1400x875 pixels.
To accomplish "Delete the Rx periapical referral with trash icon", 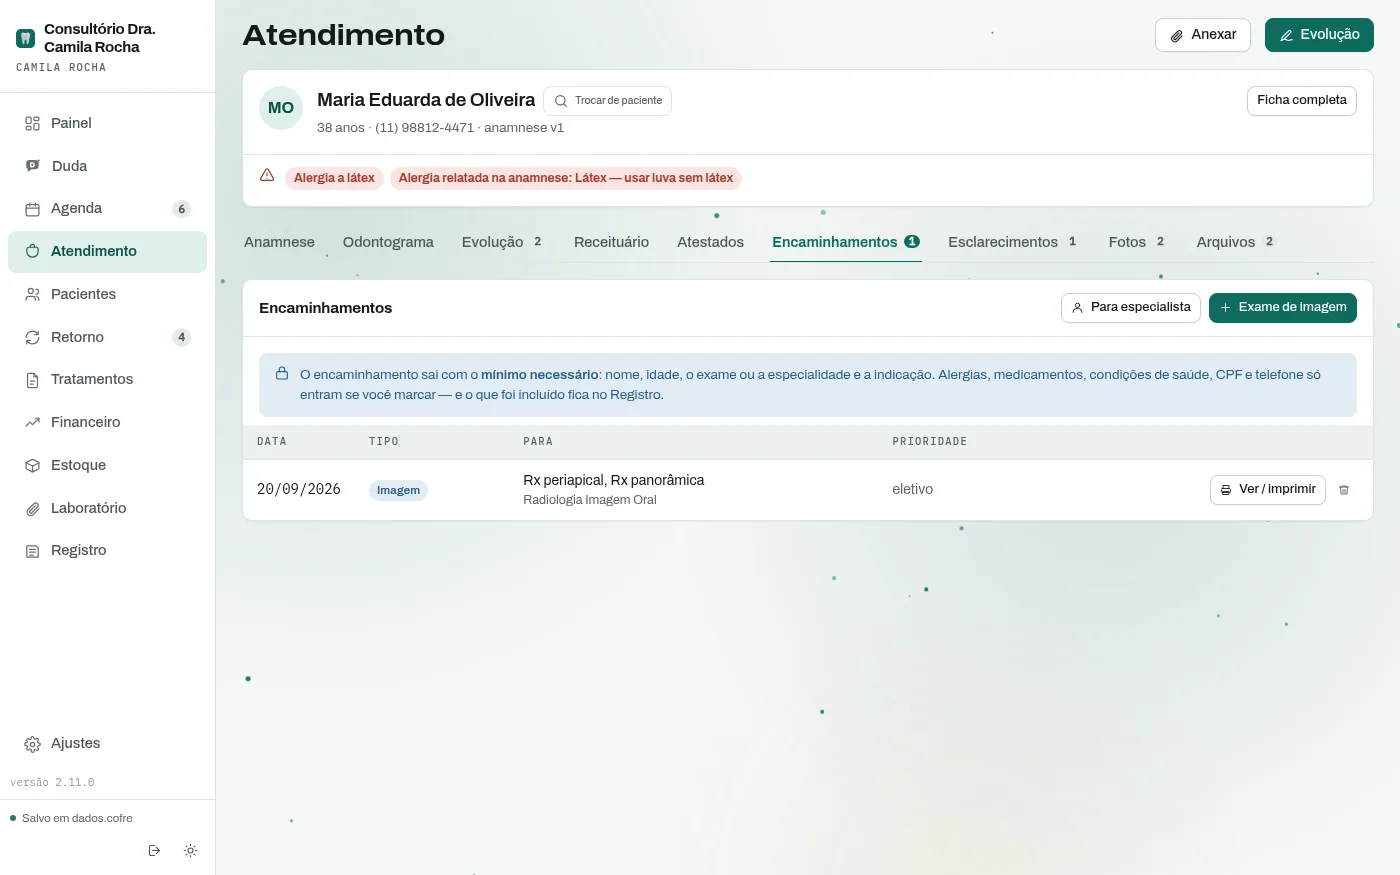I will (1344, 490).
